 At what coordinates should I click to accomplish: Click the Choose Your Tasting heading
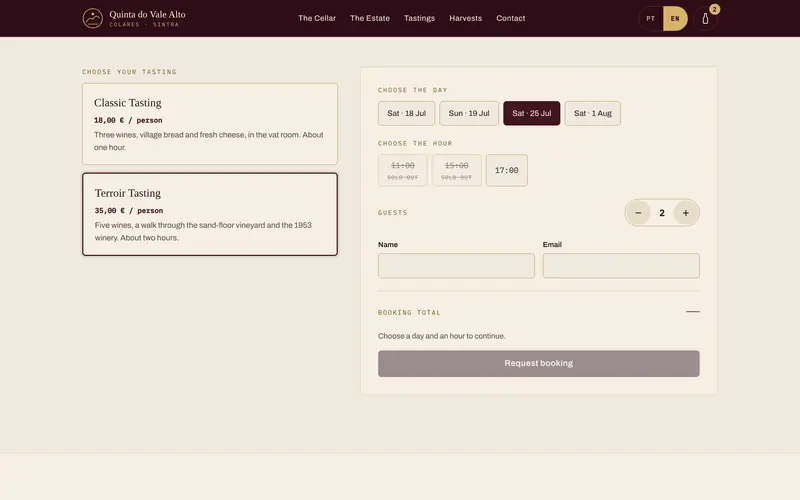130,72
